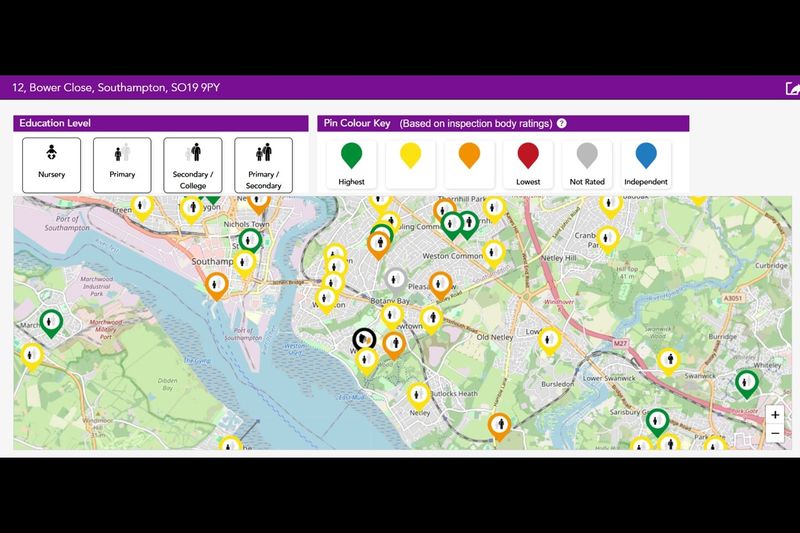Click the orange pin near Southampton waterfront
Image resolution: width=800 pixels, height=533 pixels.
click(217, 286)
